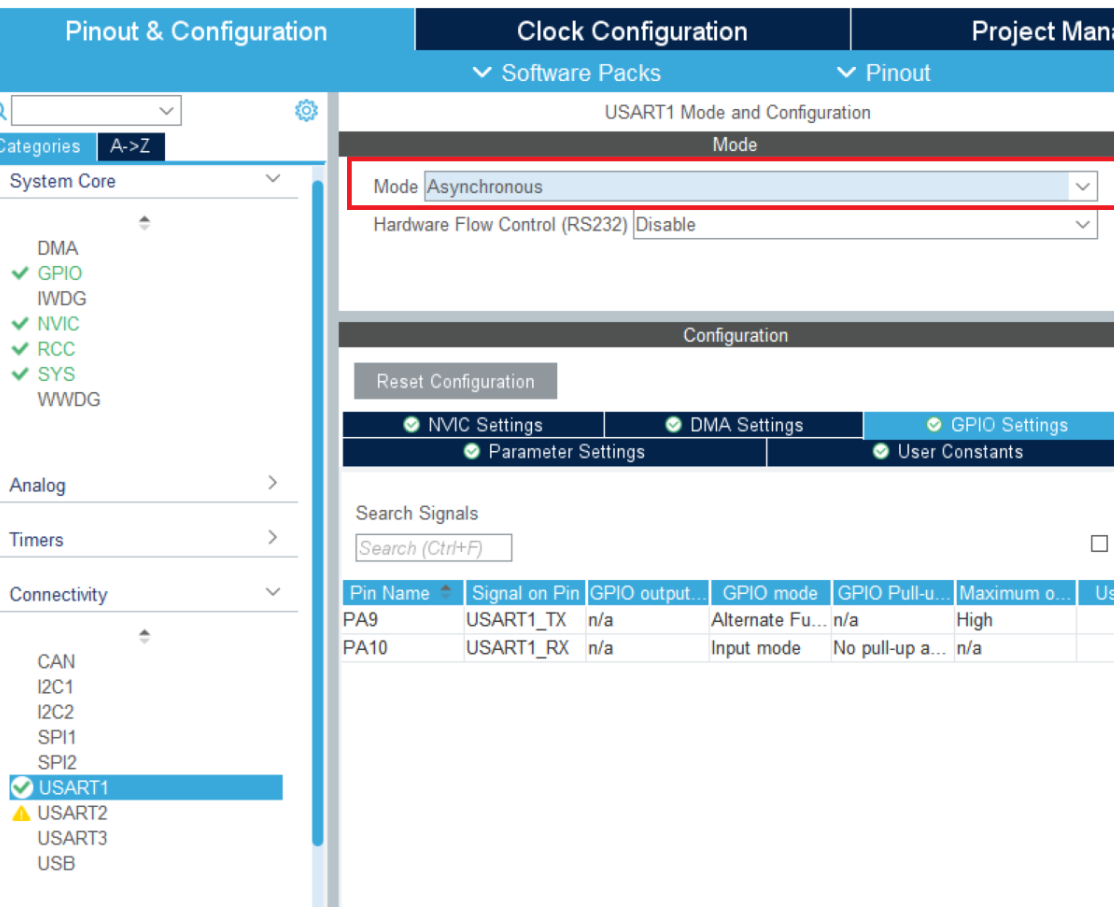Image resolution: width=1114 pixels, height=907 pixels.
Task: Select the PA10 pin row
Action: click(728, 648)
